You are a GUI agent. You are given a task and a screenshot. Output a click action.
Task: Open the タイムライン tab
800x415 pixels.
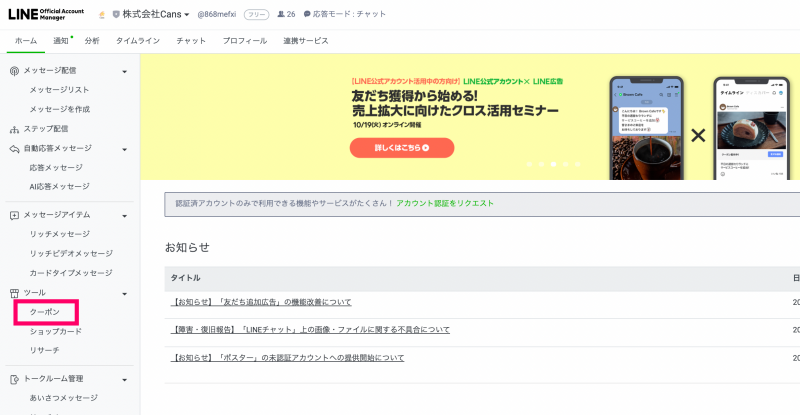pos(137,41)
